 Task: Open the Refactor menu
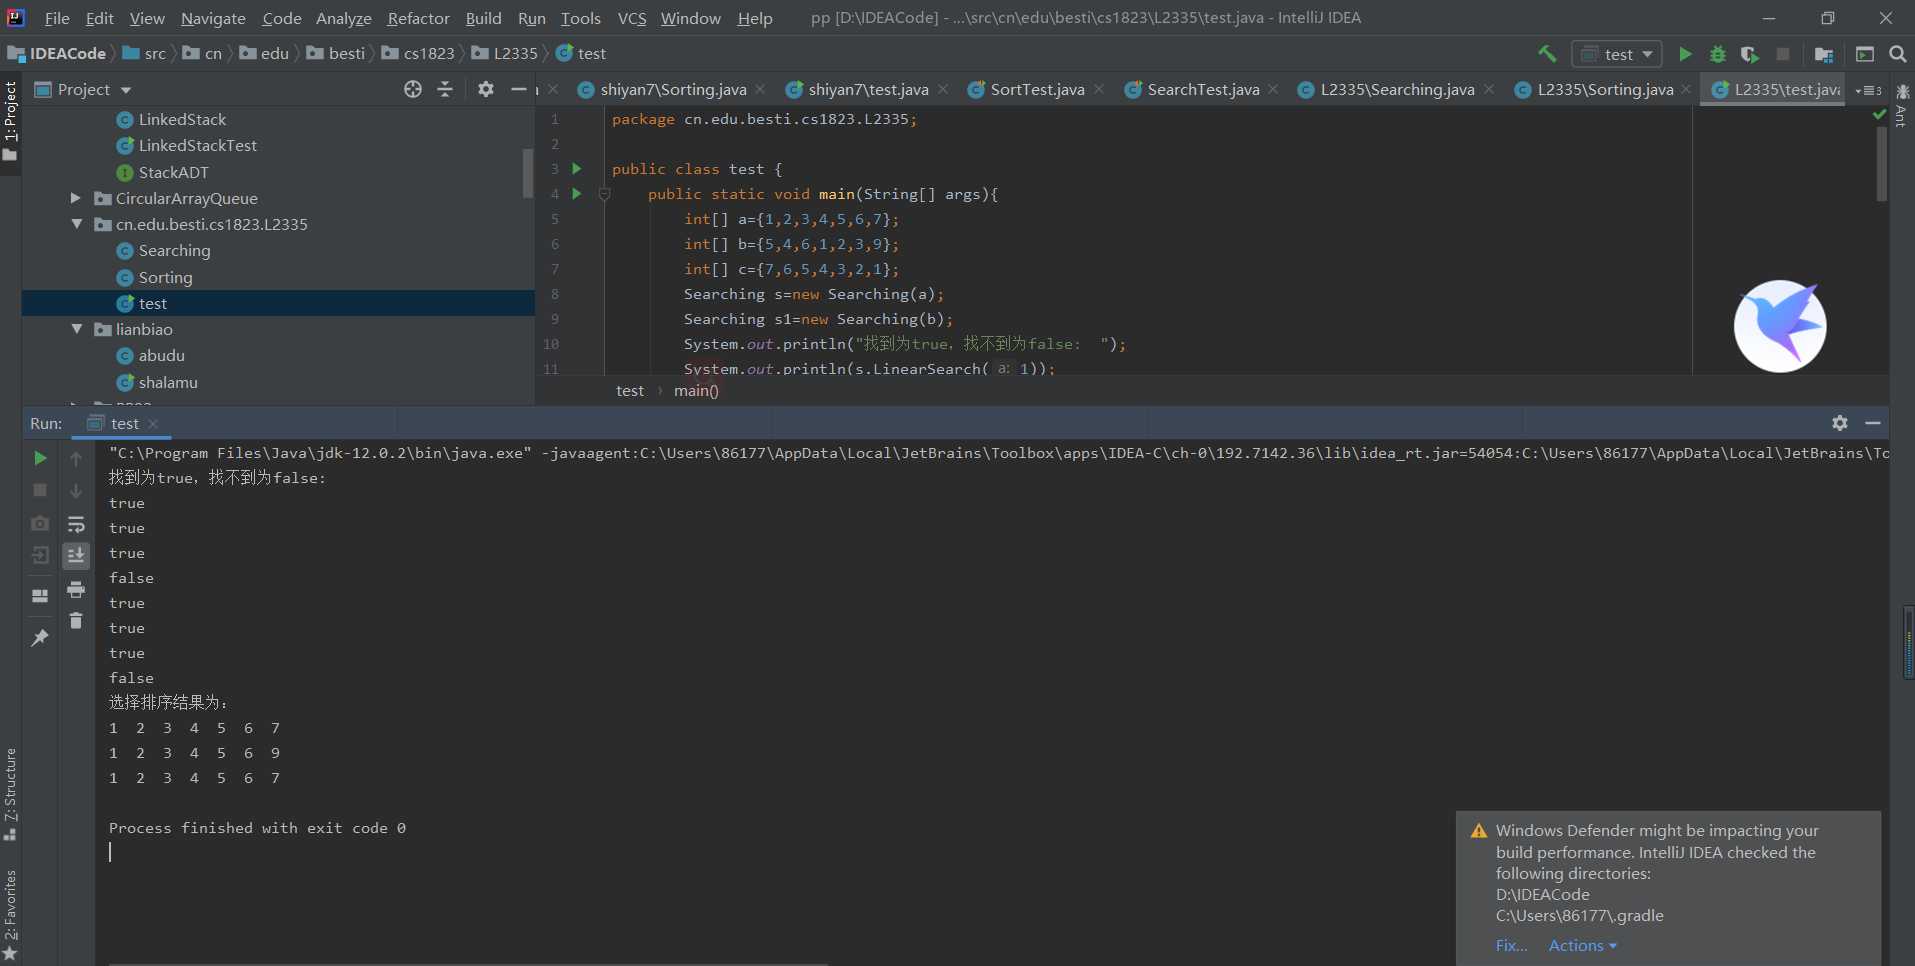(418, 18)
